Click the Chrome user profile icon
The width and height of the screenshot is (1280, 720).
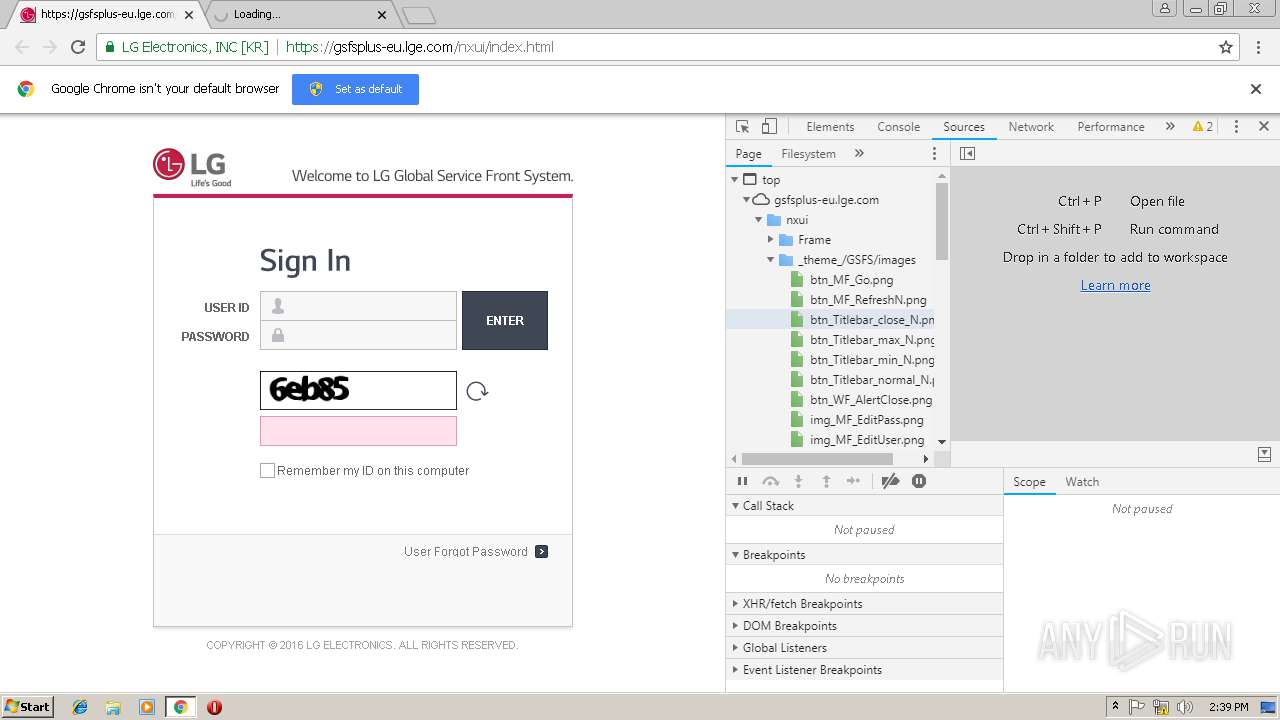[1164, 9]
